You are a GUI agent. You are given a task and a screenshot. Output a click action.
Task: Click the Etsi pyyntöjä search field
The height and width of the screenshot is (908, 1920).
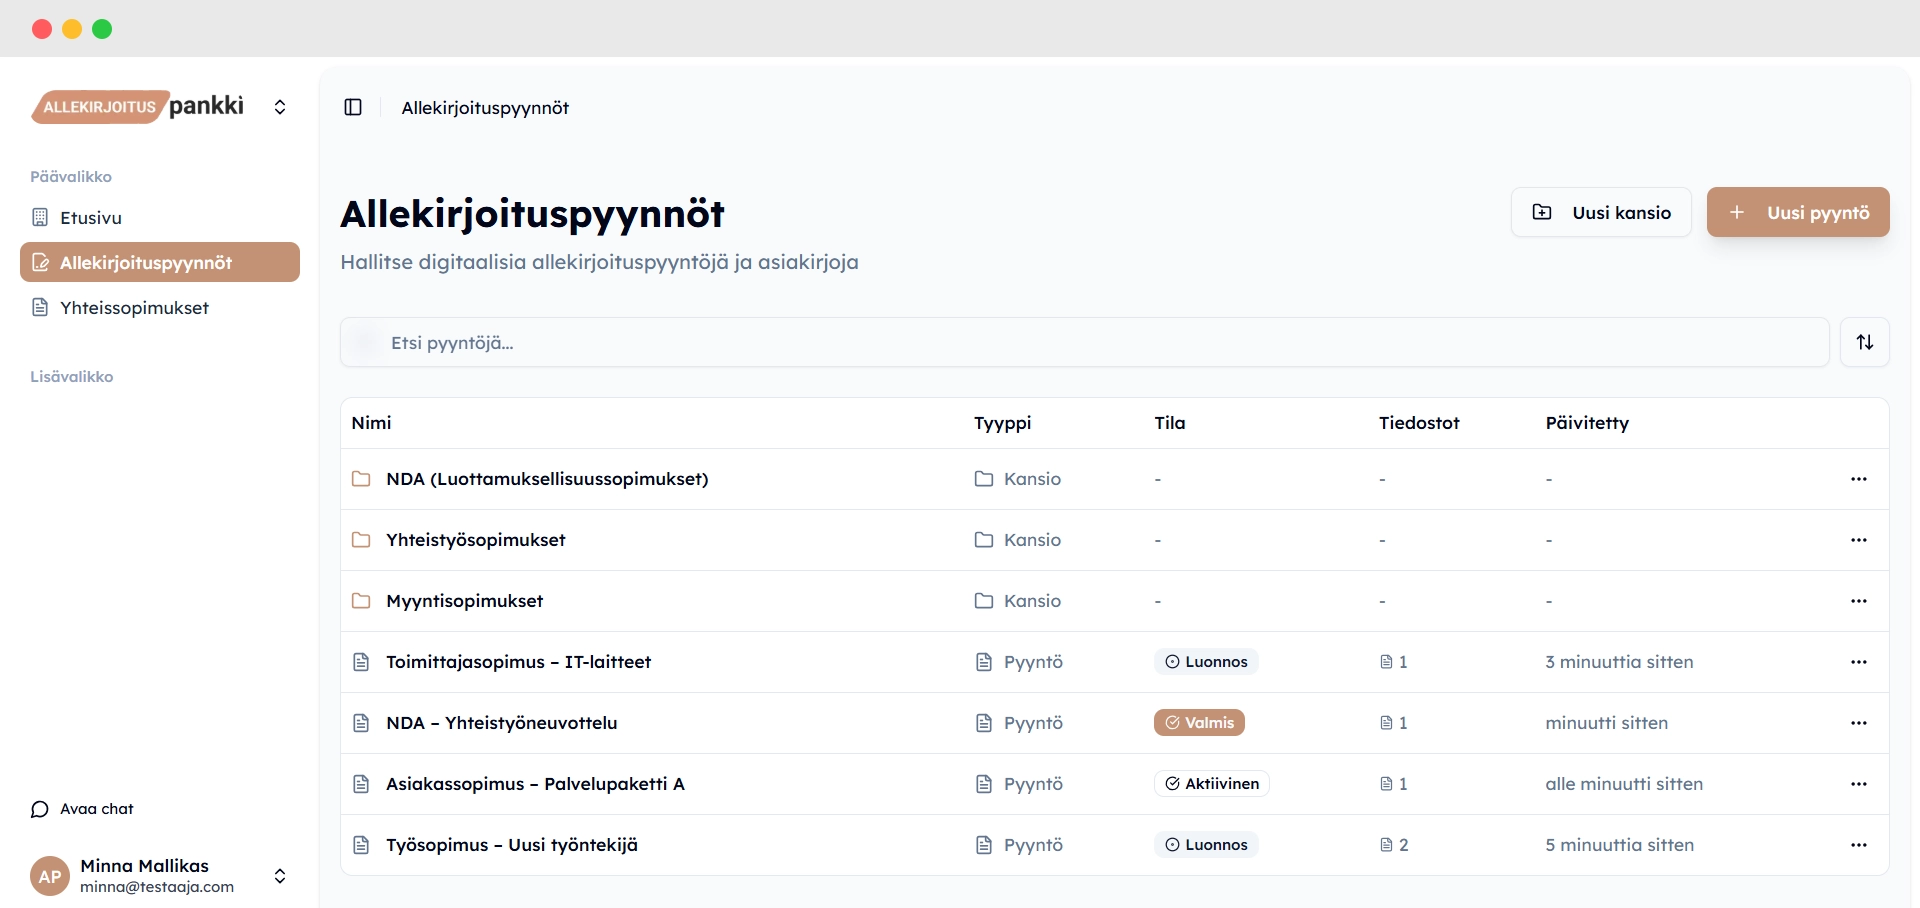pos(1084,343)
